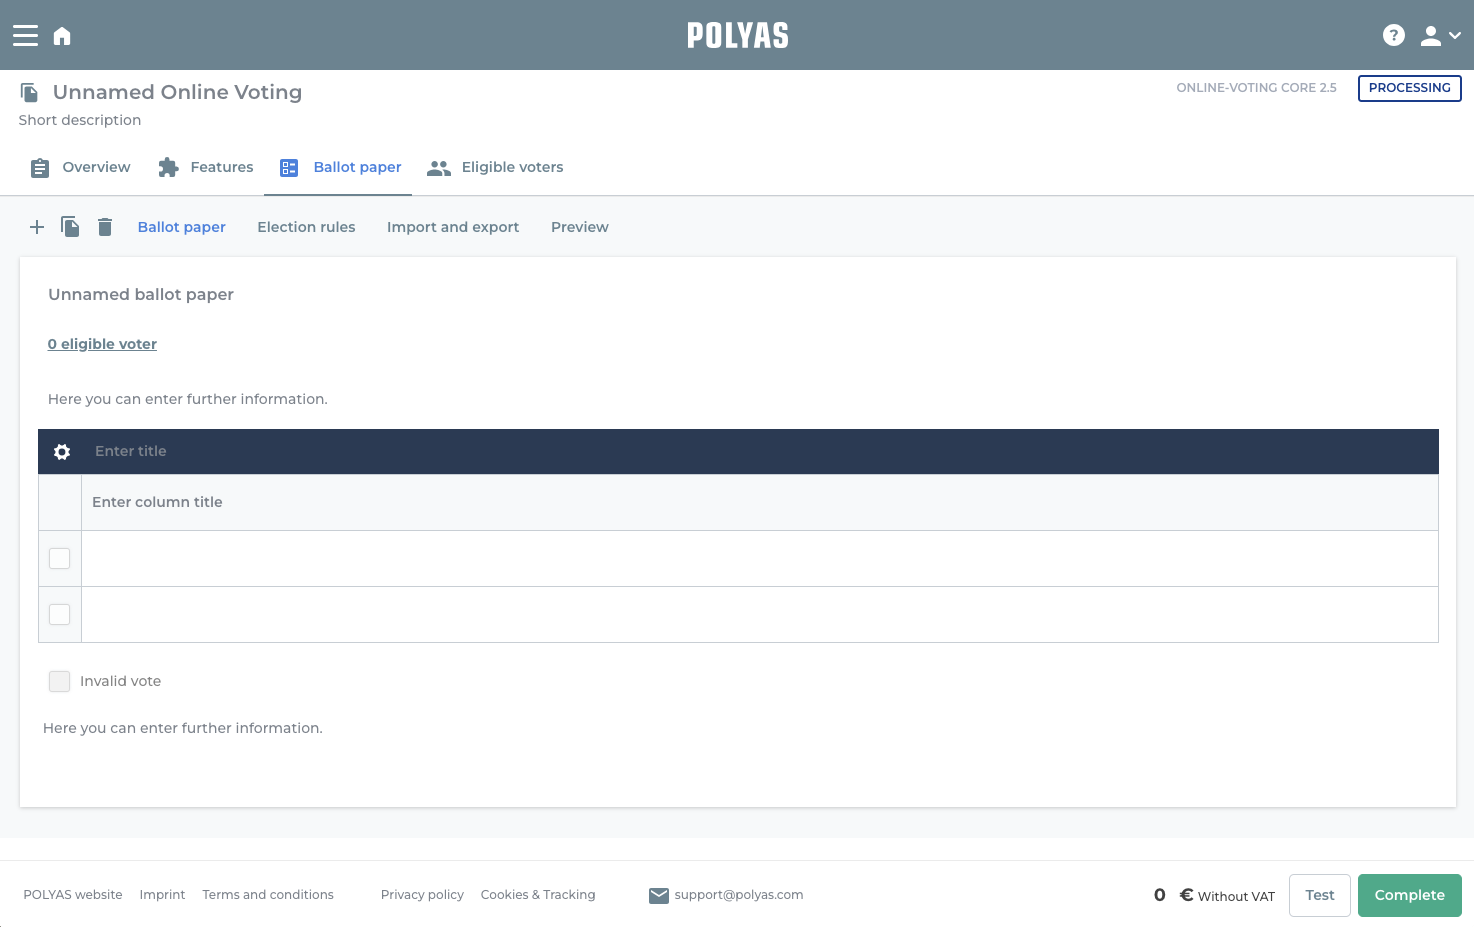Image resolution: width=1474 pixels, height=927 pixels.
Task: Add a new ballot paper with plus icon
Action: (x=37, y=227)
